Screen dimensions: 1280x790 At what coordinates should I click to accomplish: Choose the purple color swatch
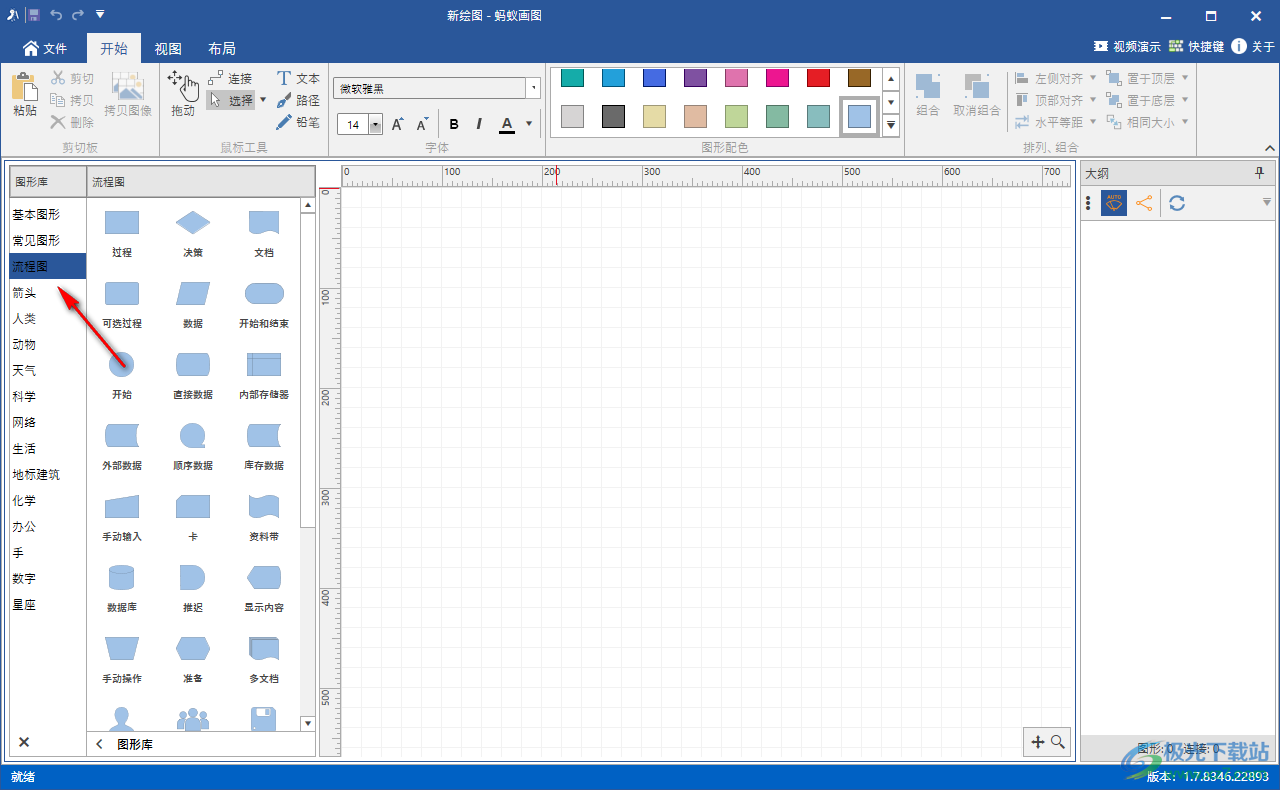coord(695,78)
